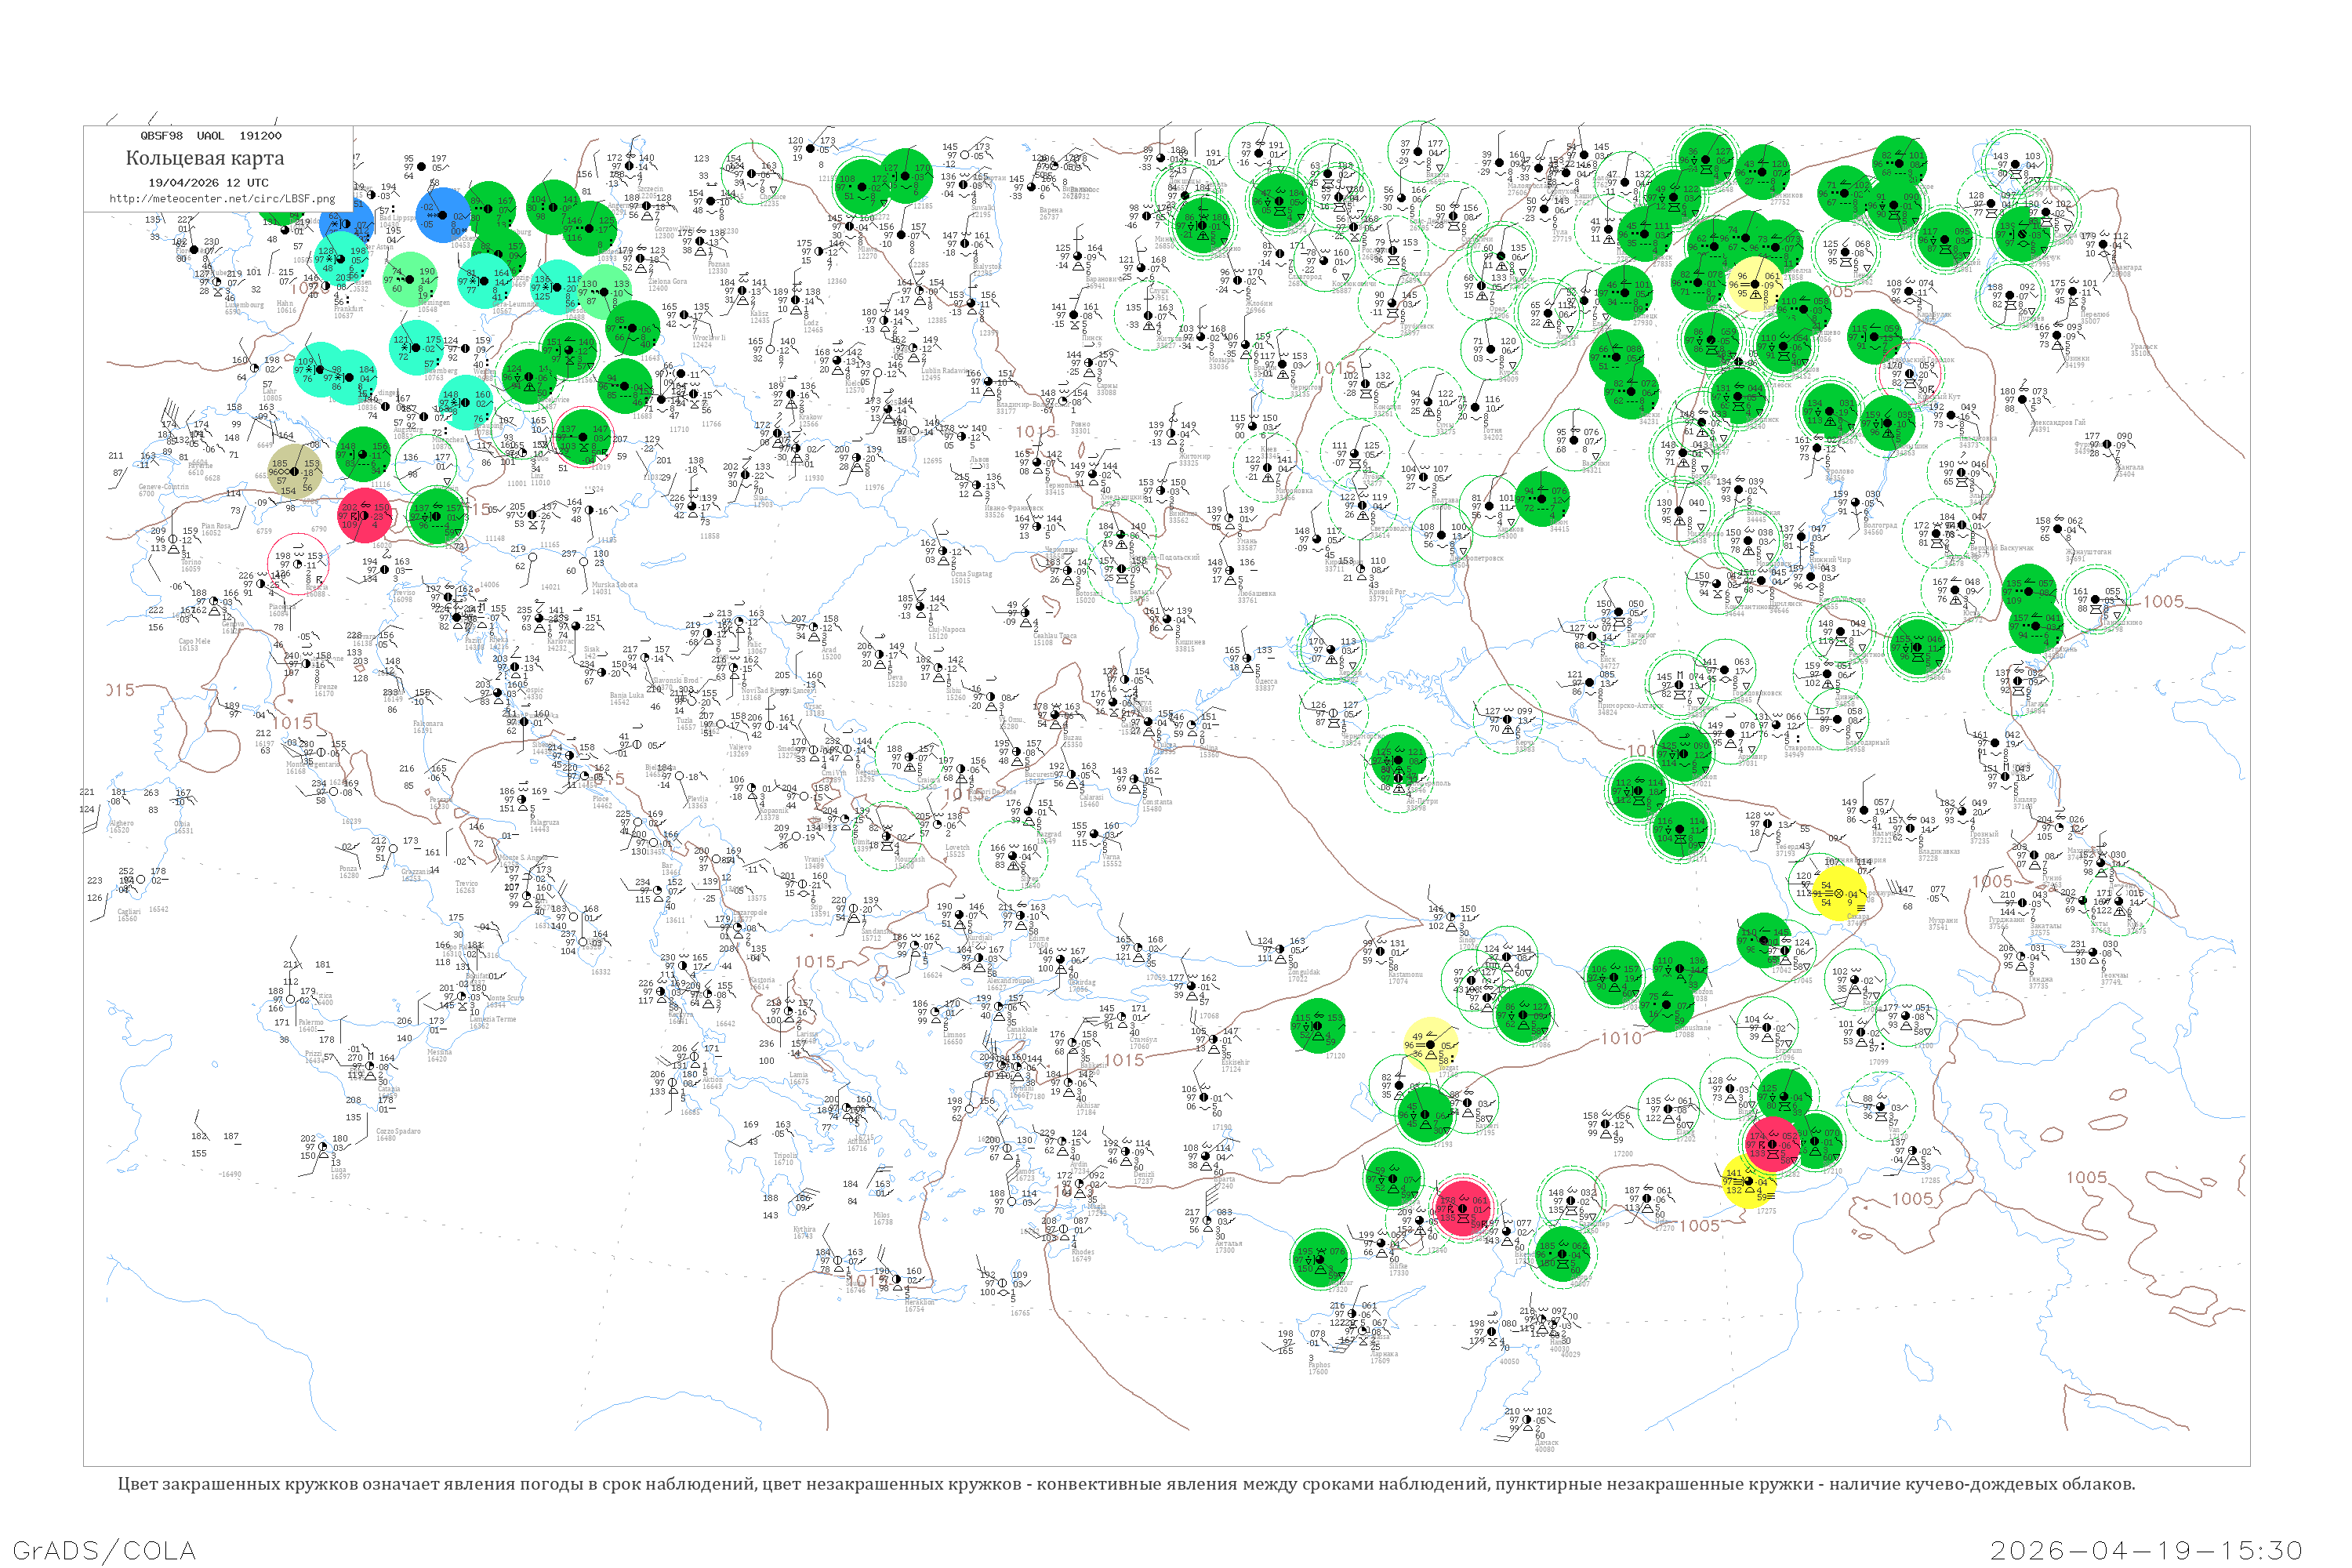The width and height of the screenshot is (2352, 1568).
Task: Click the 2026-04-19-15:30 timestamp
Action: coord(2145,1549)
